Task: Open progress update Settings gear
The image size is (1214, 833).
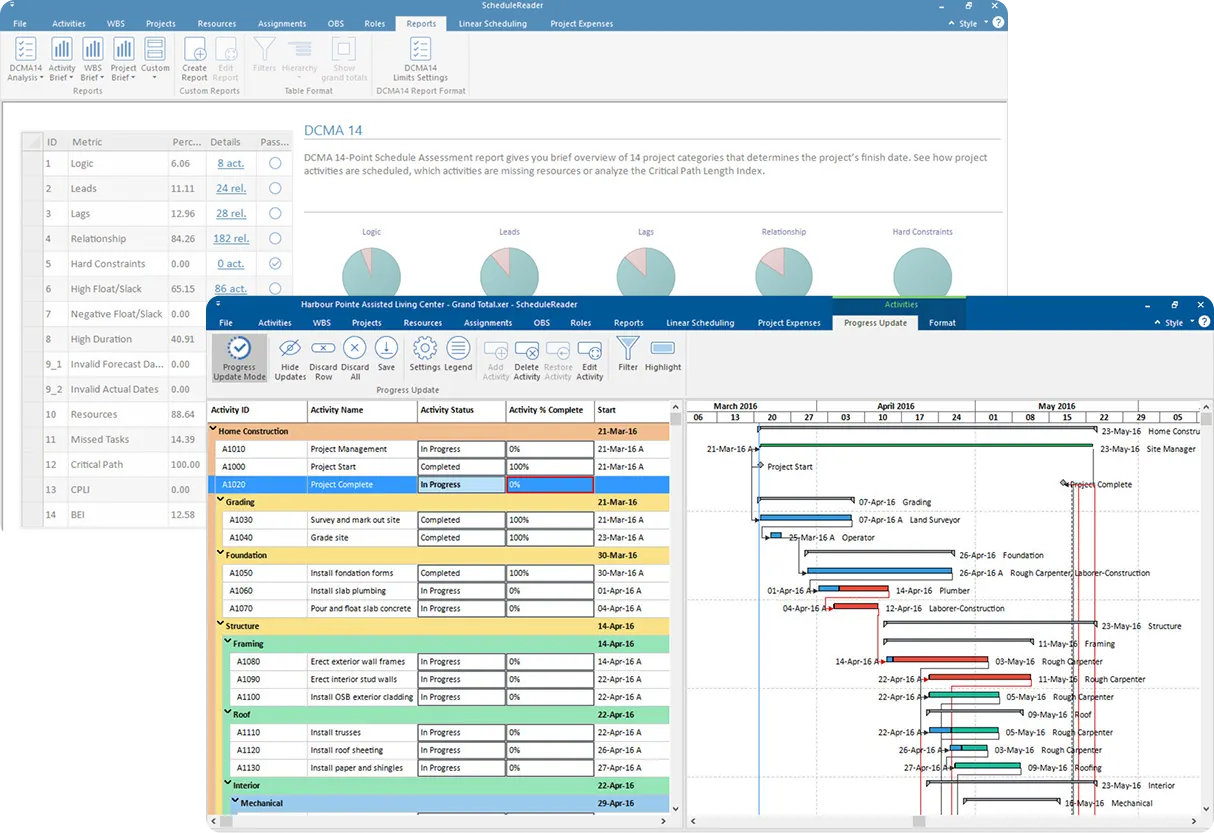Action: [425, 354]
